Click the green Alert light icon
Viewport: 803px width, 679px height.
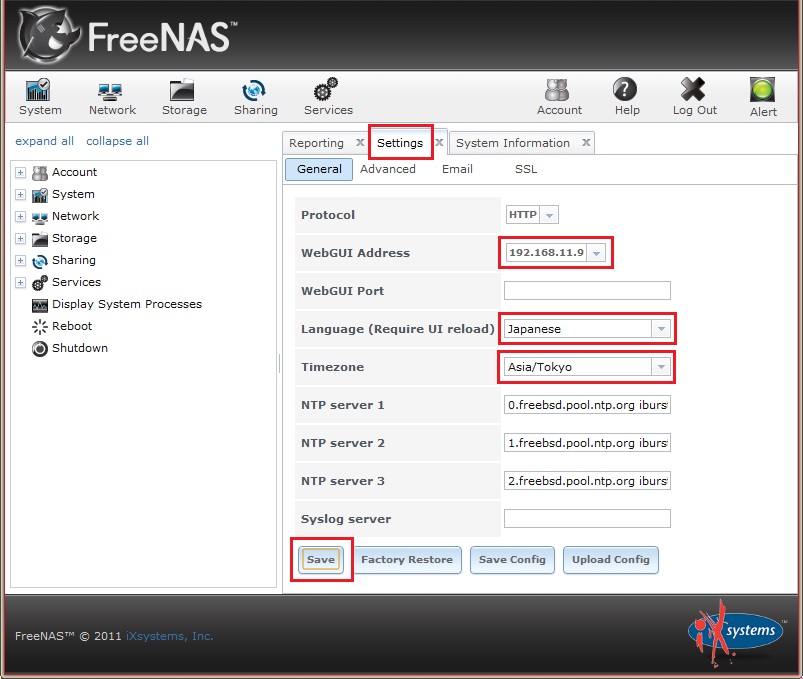pyautogui.click(x=763, y=90)
